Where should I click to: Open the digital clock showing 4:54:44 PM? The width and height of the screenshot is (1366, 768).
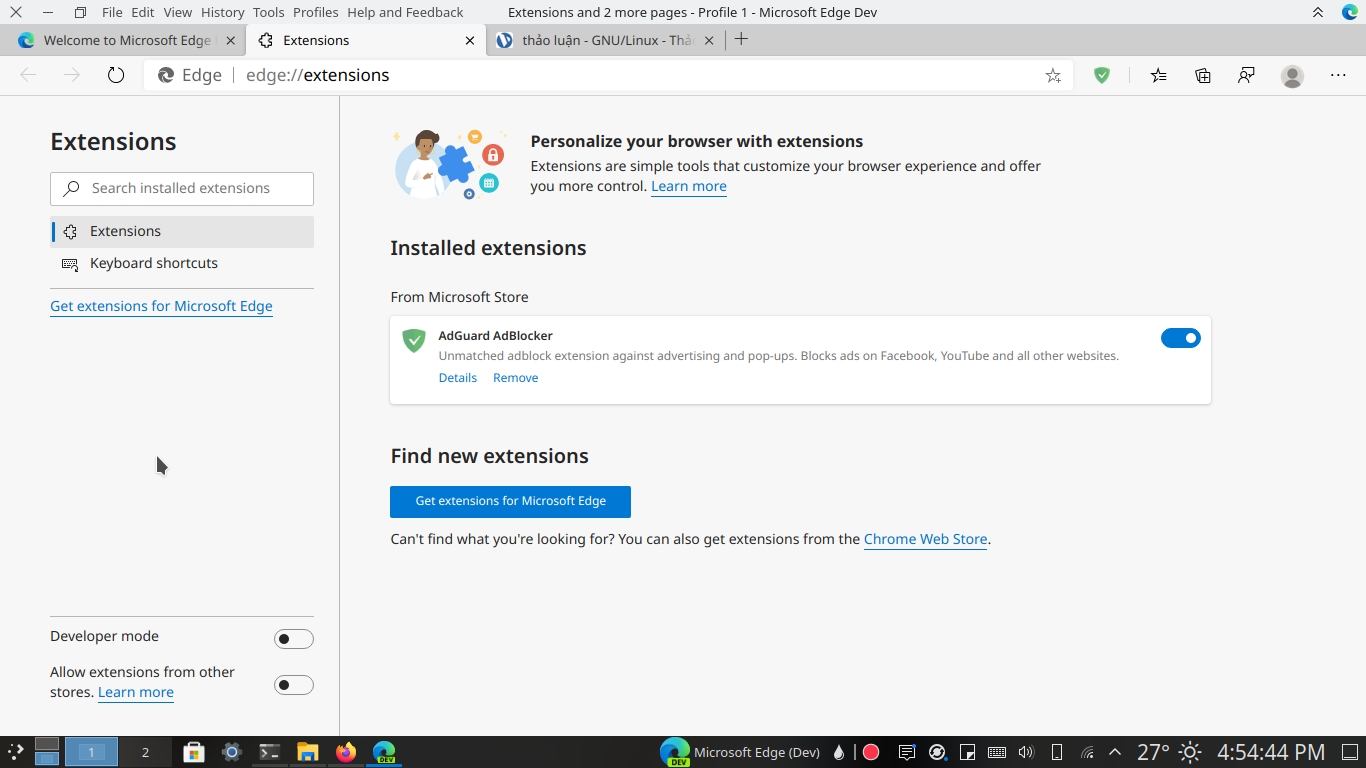tap(1271, 752)
